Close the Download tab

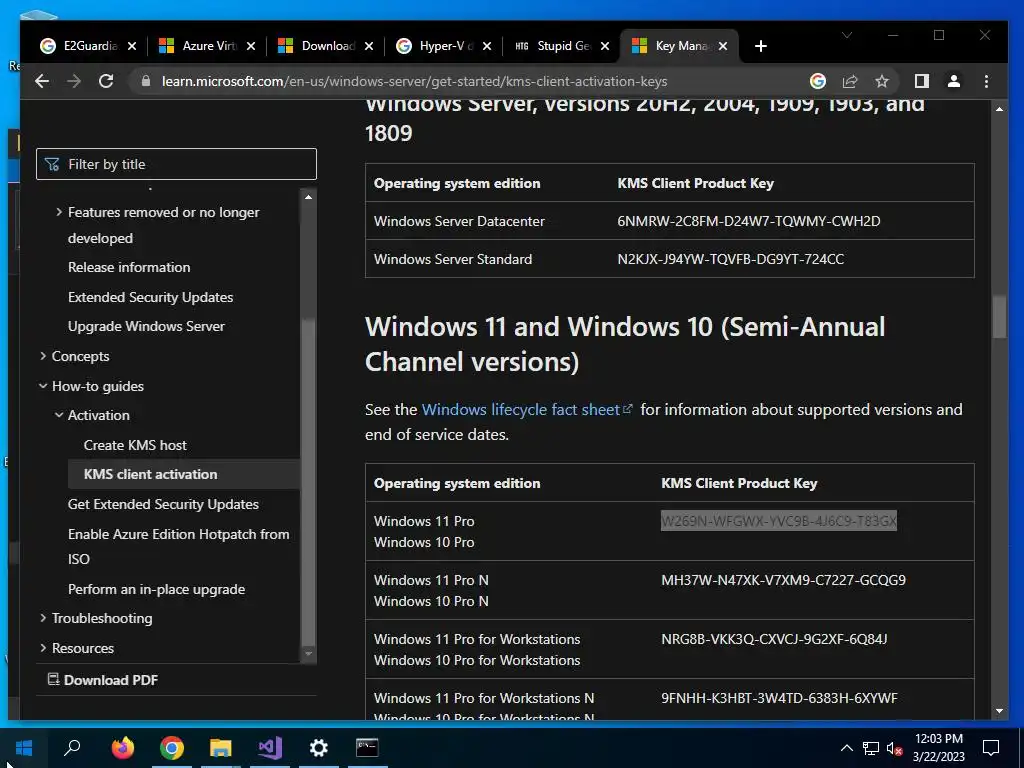(x=369, y=46)
